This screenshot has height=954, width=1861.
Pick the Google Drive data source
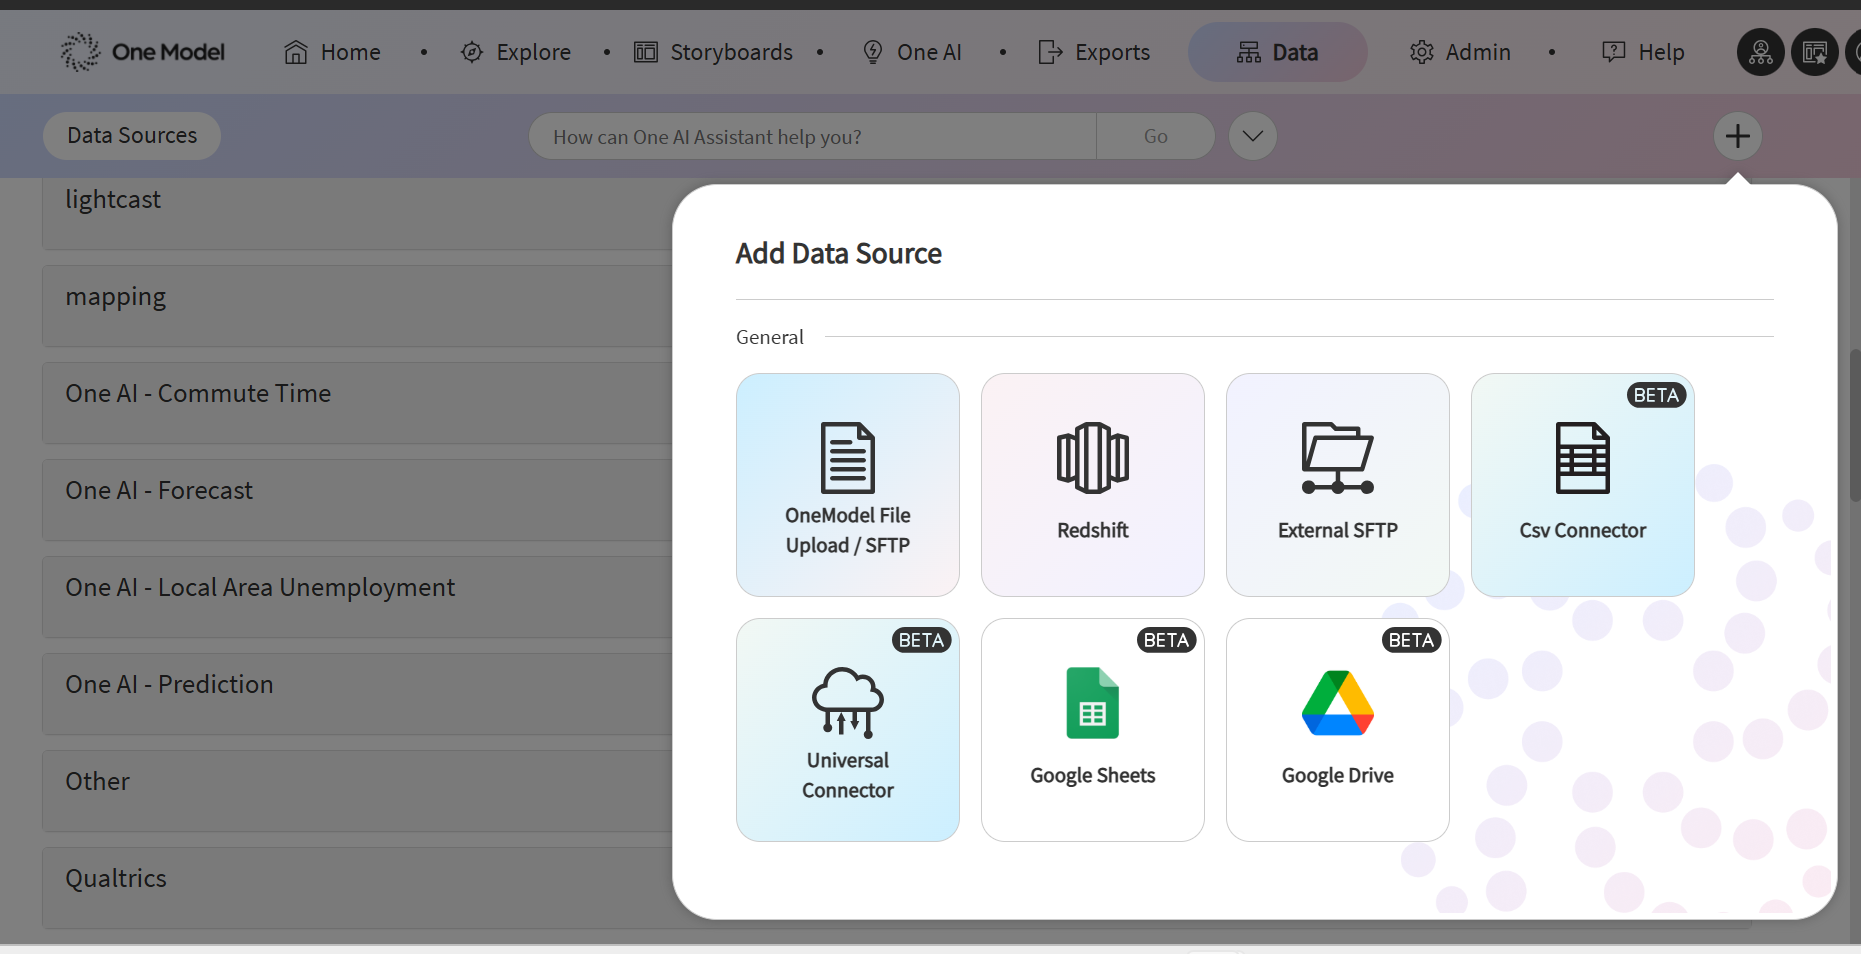1337,730
